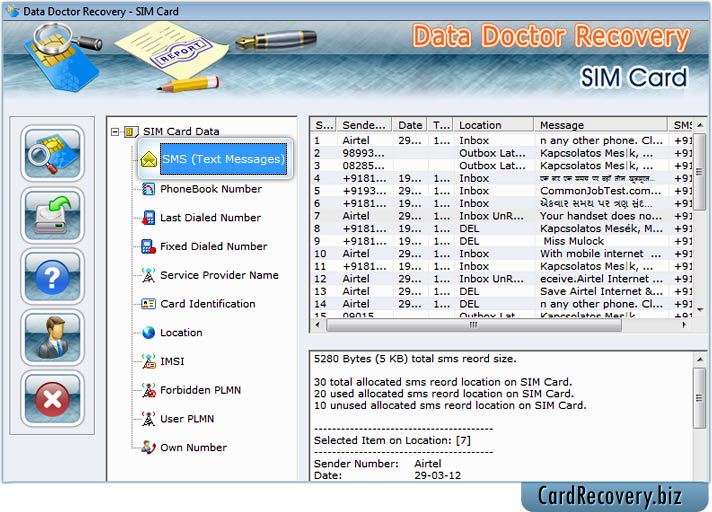Open Card Identification entry
712x512 pixels.
208,304
